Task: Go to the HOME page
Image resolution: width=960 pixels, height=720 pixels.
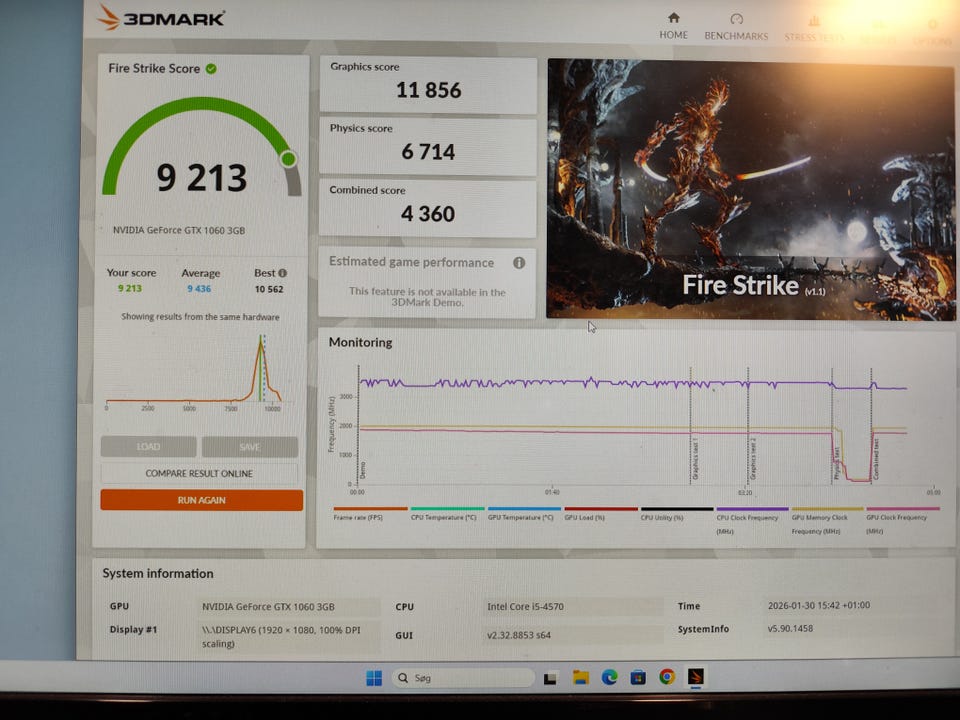Action: click(x=673, y=26)
